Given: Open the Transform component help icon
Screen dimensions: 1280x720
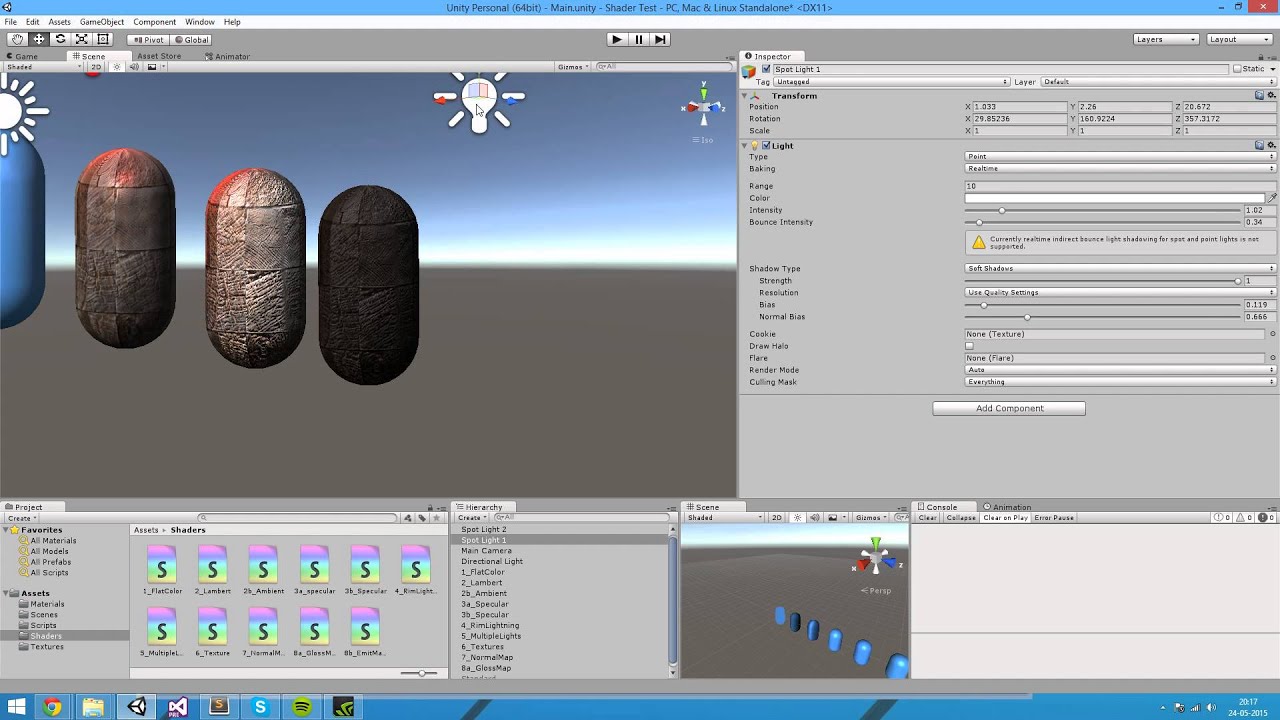Looking at the screenshot, I should (1260, 96).
